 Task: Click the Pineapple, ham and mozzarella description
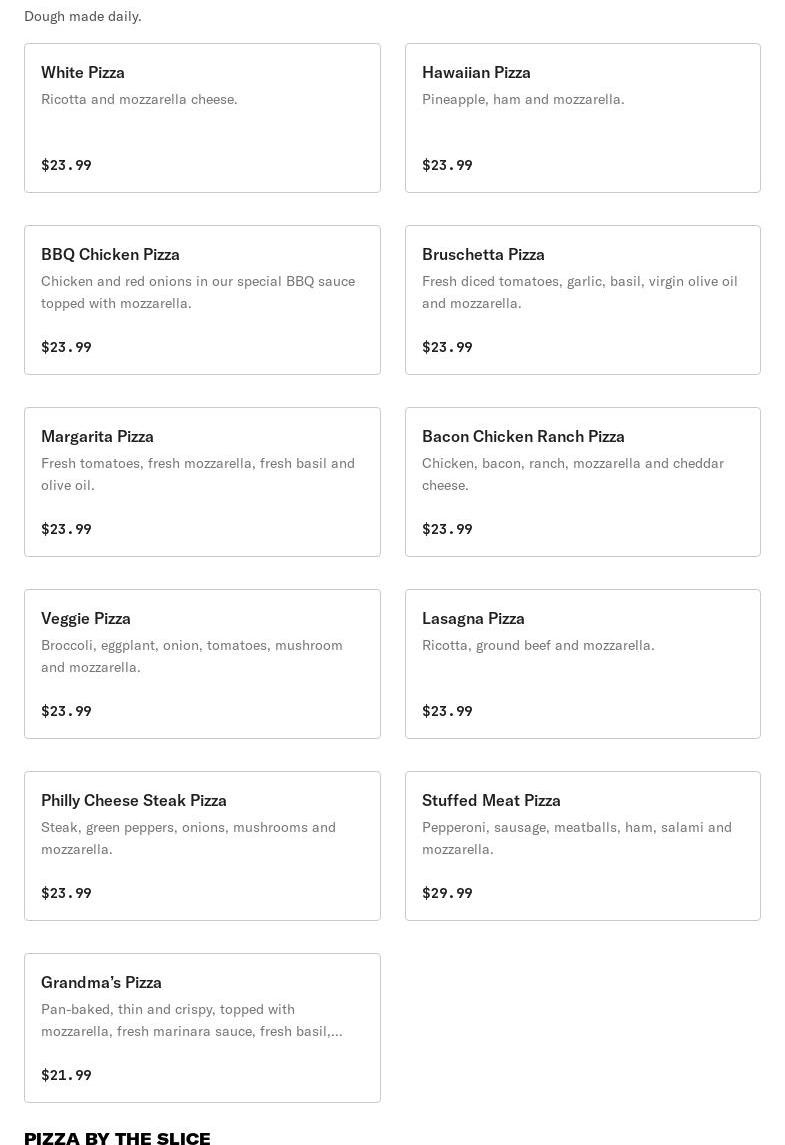click(523, 99)
